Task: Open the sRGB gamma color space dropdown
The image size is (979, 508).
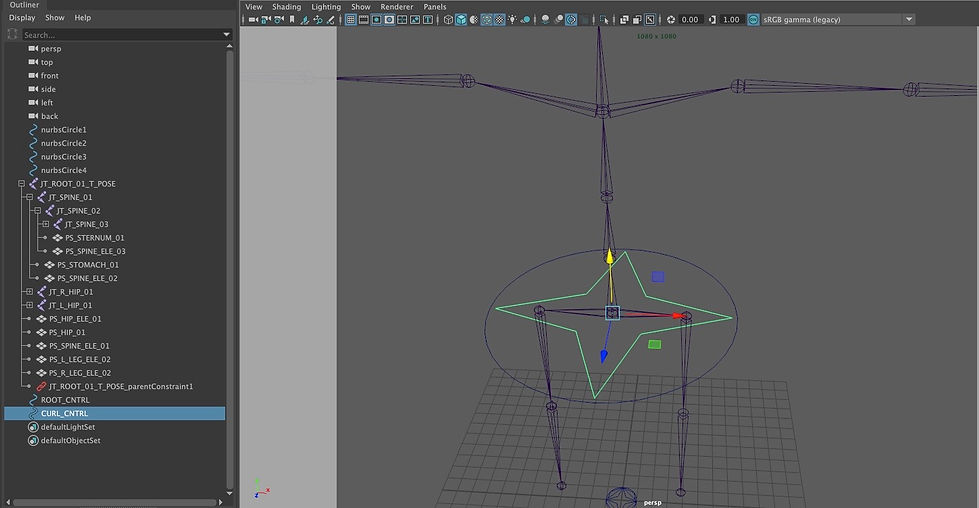Action: coord(909,19)
